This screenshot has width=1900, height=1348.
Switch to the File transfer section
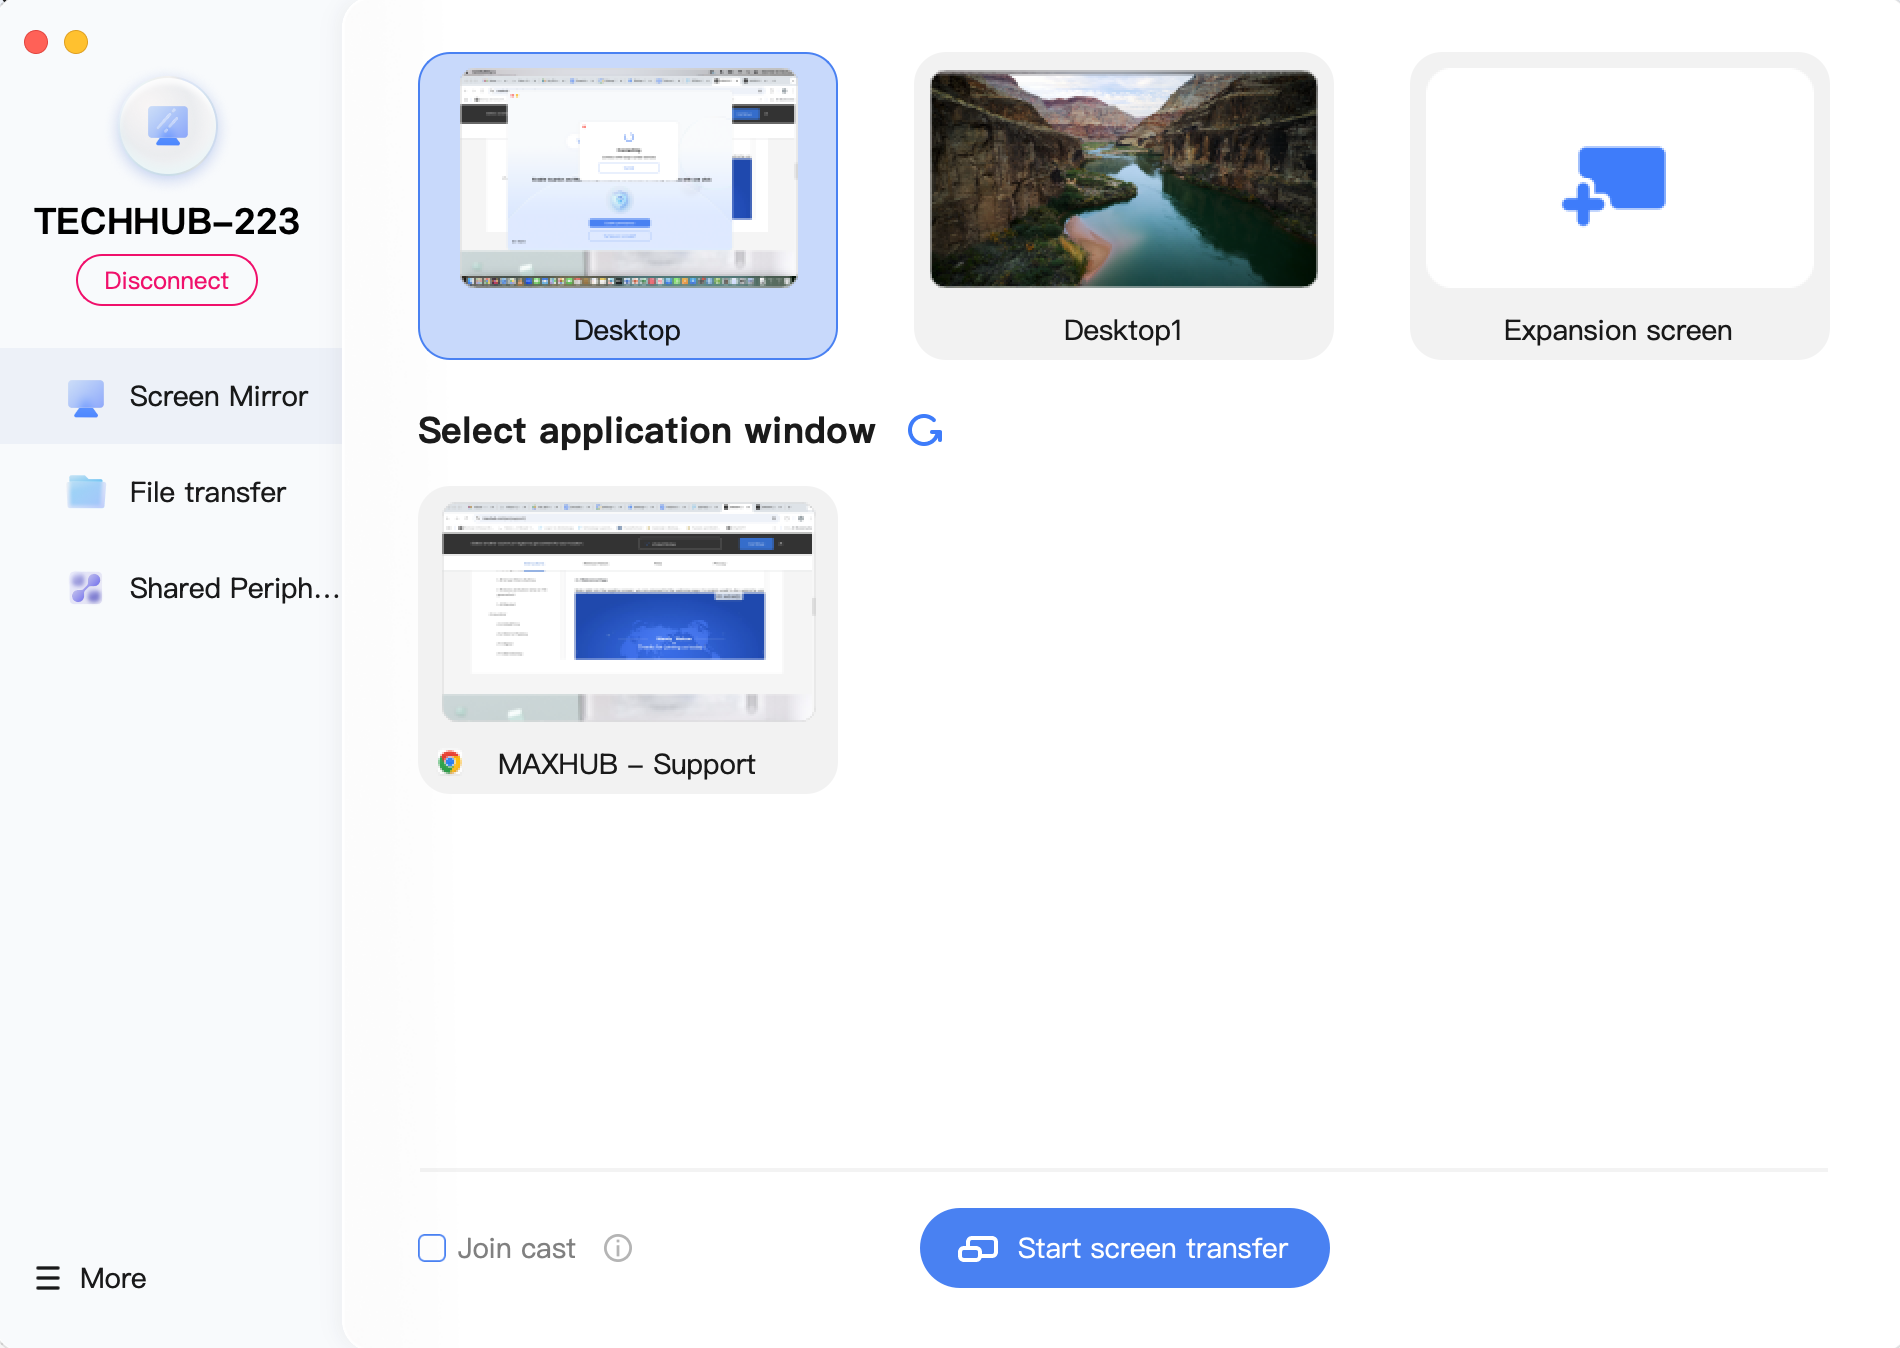point(207,492)
